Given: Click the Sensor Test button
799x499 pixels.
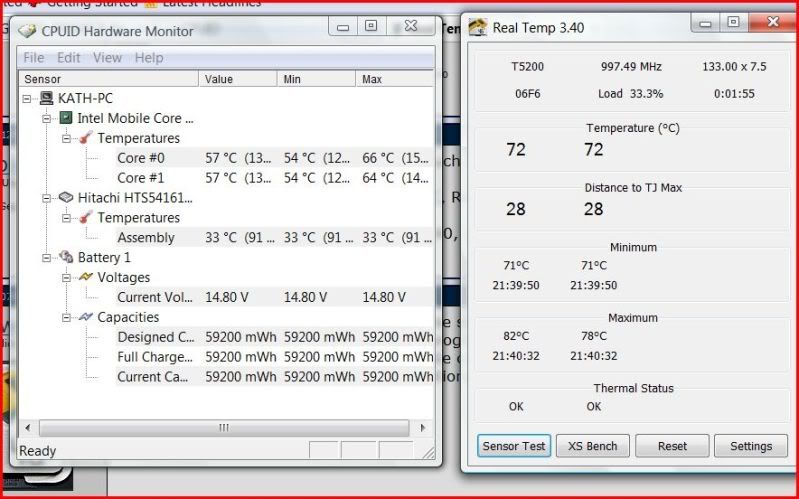Looking at the screenshot, I should [x=514, y=446].
